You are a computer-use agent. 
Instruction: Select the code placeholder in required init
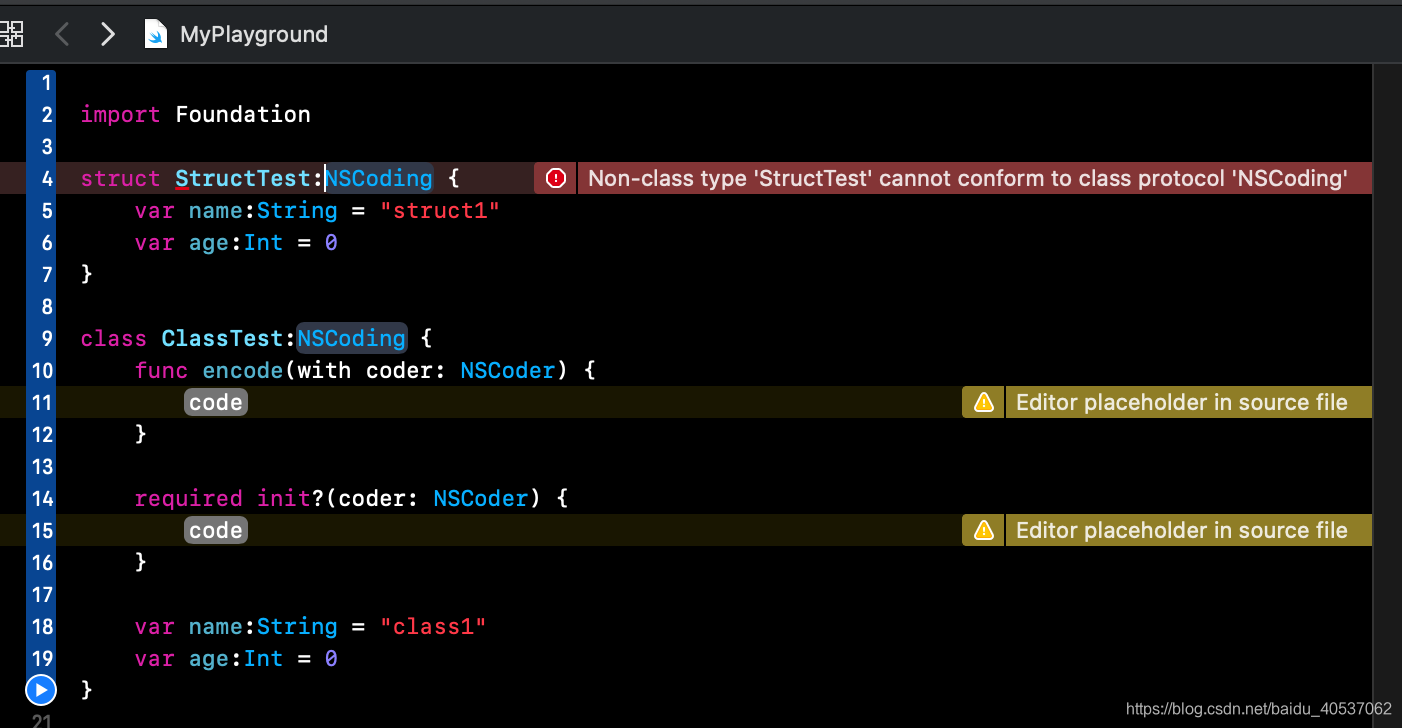tap(216, 530)
